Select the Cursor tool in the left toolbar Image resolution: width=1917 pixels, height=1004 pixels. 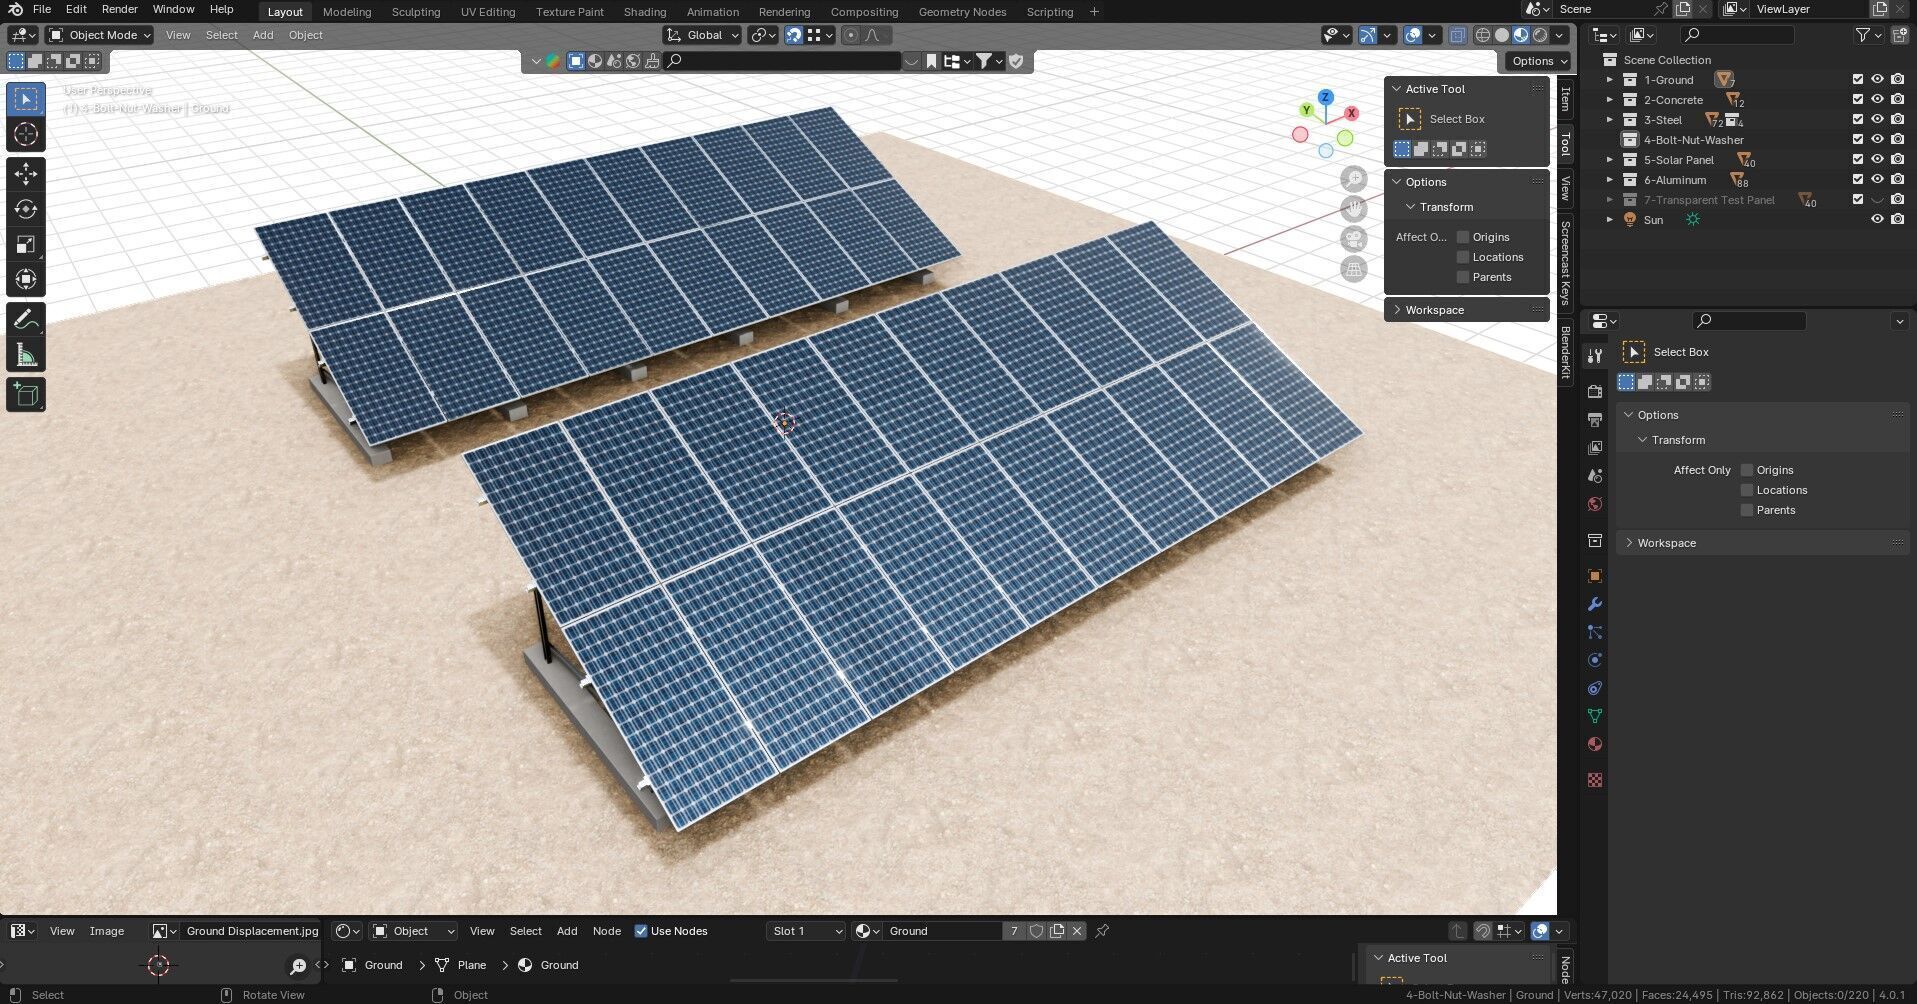(x=26, y=134)
